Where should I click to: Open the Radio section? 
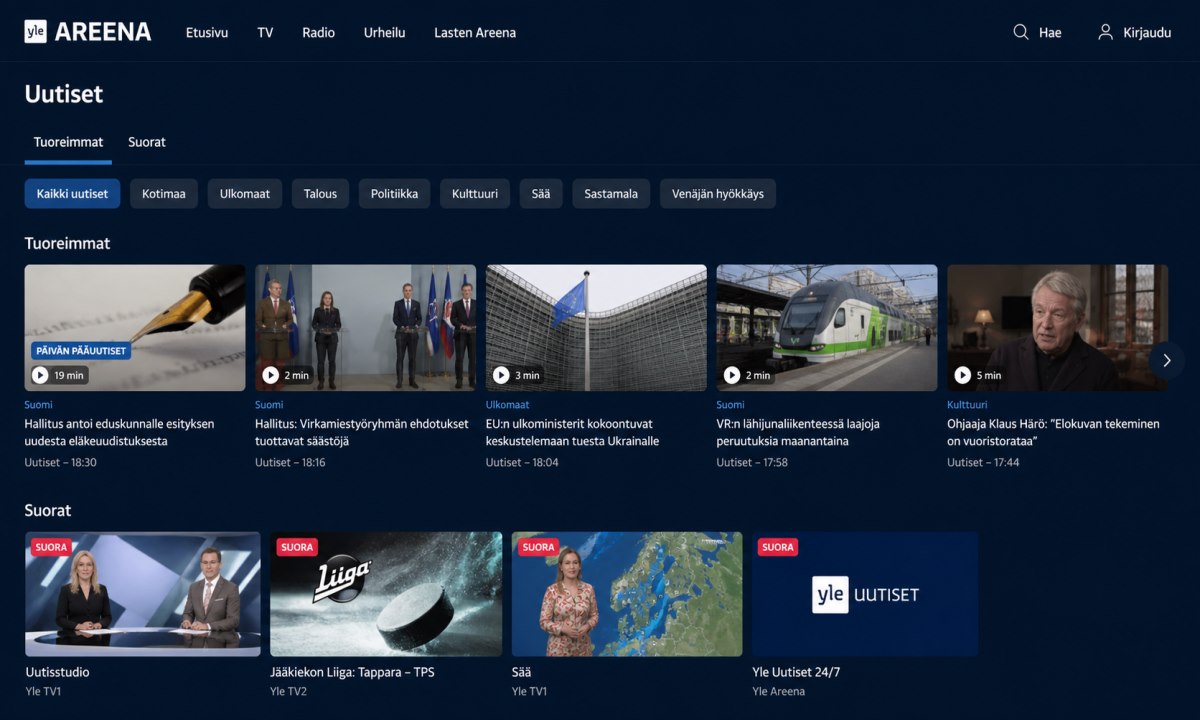[319, 32]
